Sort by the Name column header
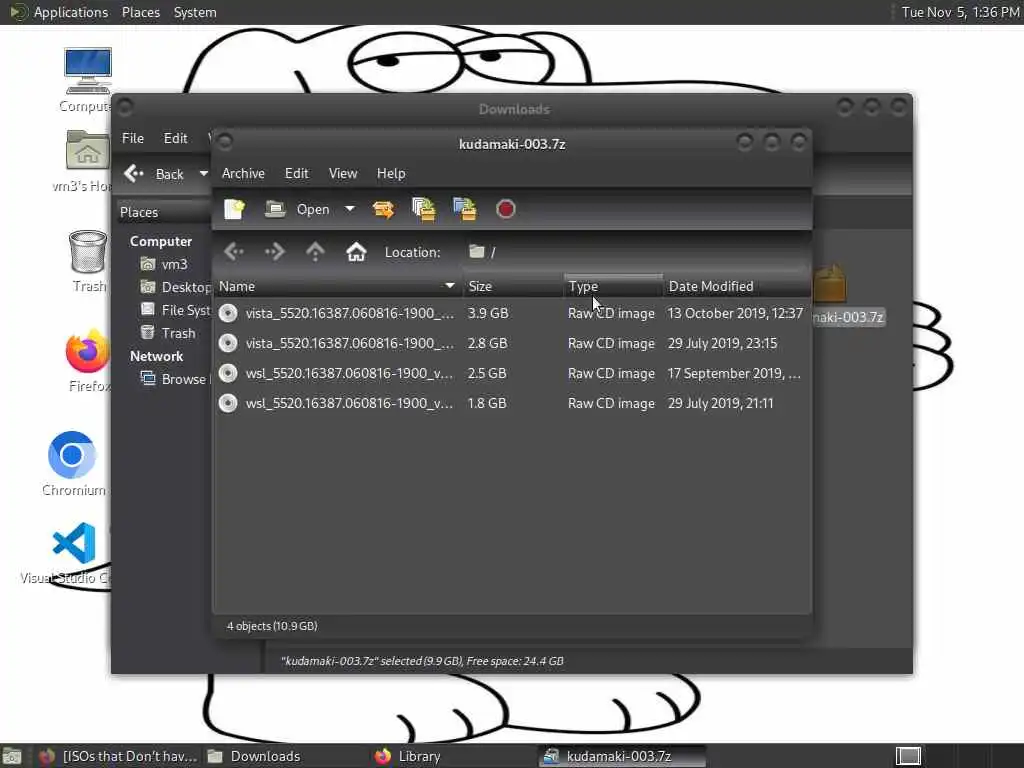The height and width of the screenshot is (768, 1024). [338, 286]
